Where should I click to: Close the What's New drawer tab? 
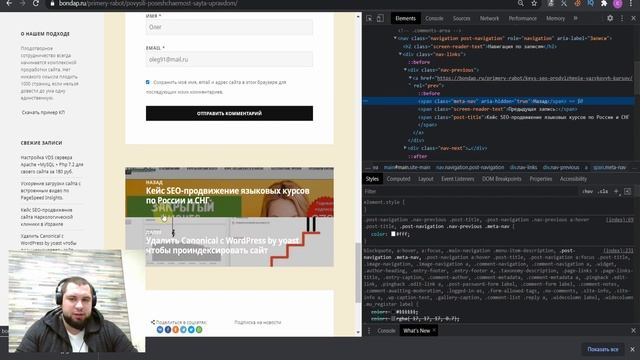433,330
